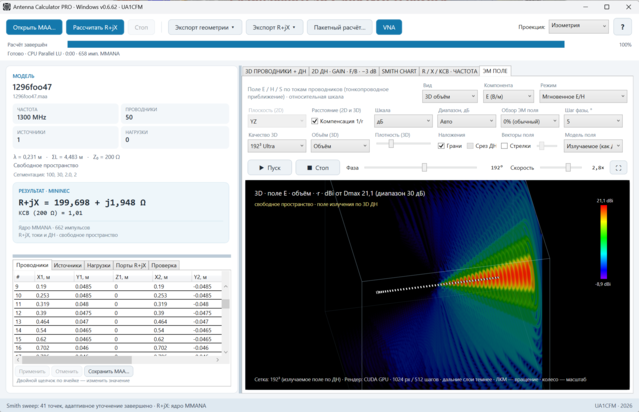Click the Antenna Calculator app icon in title bar
The width and height of the screenshot is (639, 412).
7,7
